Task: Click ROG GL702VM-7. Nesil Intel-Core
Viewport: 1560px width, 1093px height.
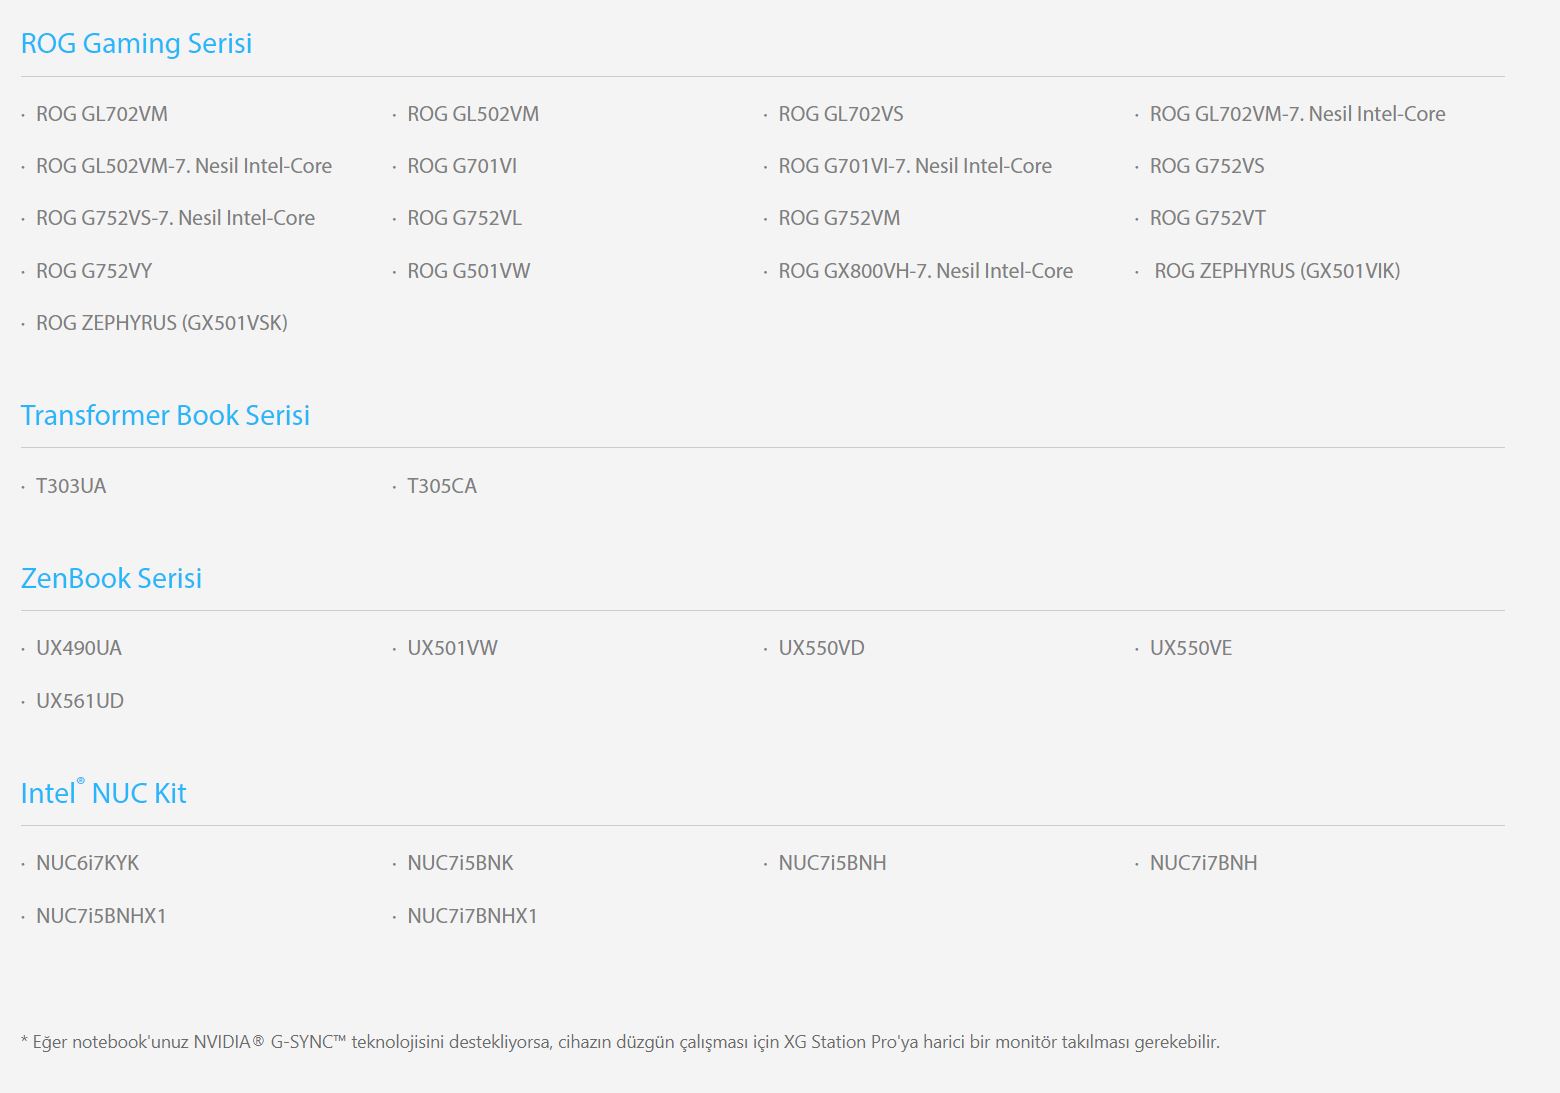Action: [1297, 114]
